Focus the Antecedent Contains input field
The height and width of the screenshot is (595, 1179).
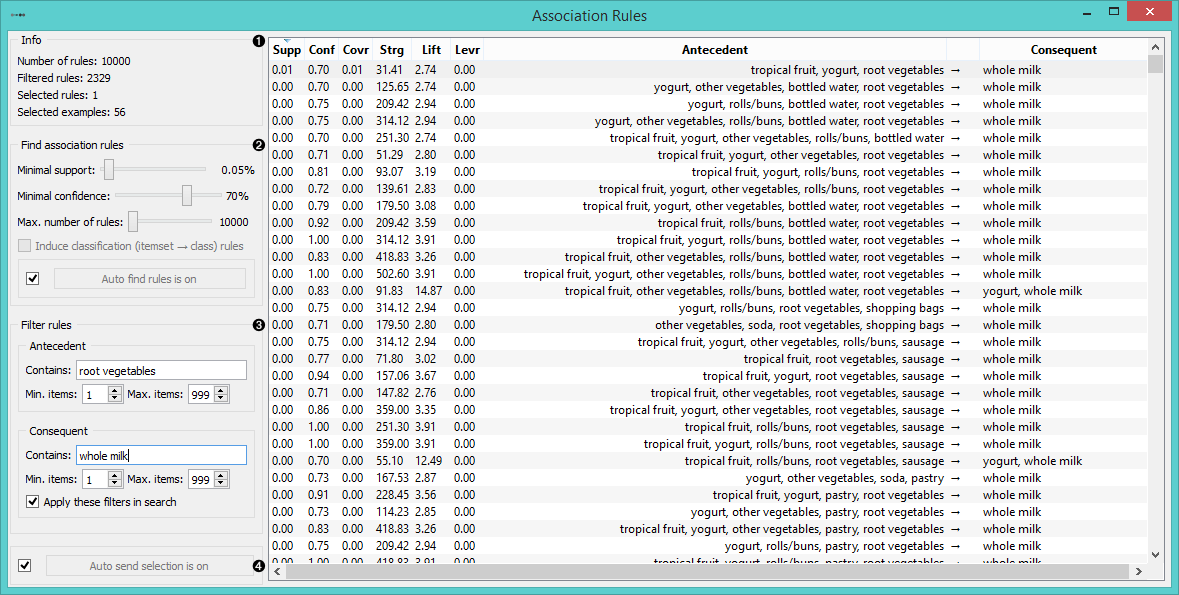[161, 370]
